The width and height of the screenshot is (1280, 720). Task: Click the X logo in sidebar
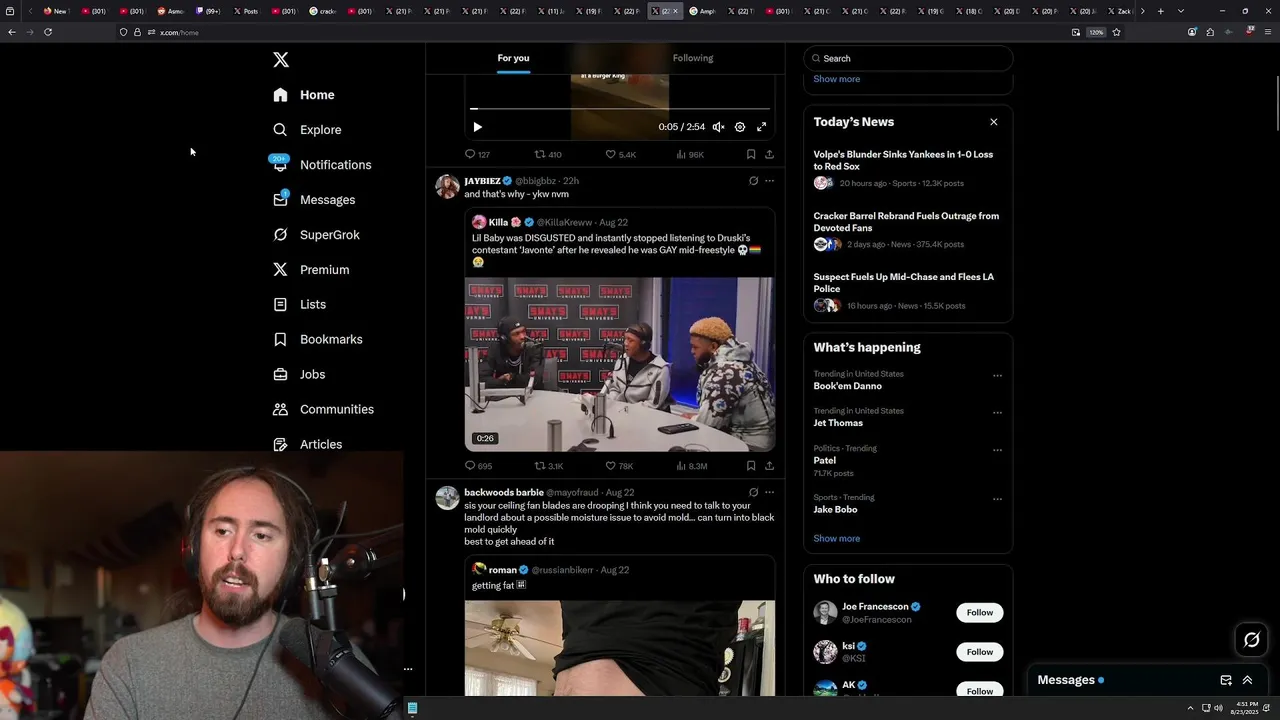coord(281,60)
